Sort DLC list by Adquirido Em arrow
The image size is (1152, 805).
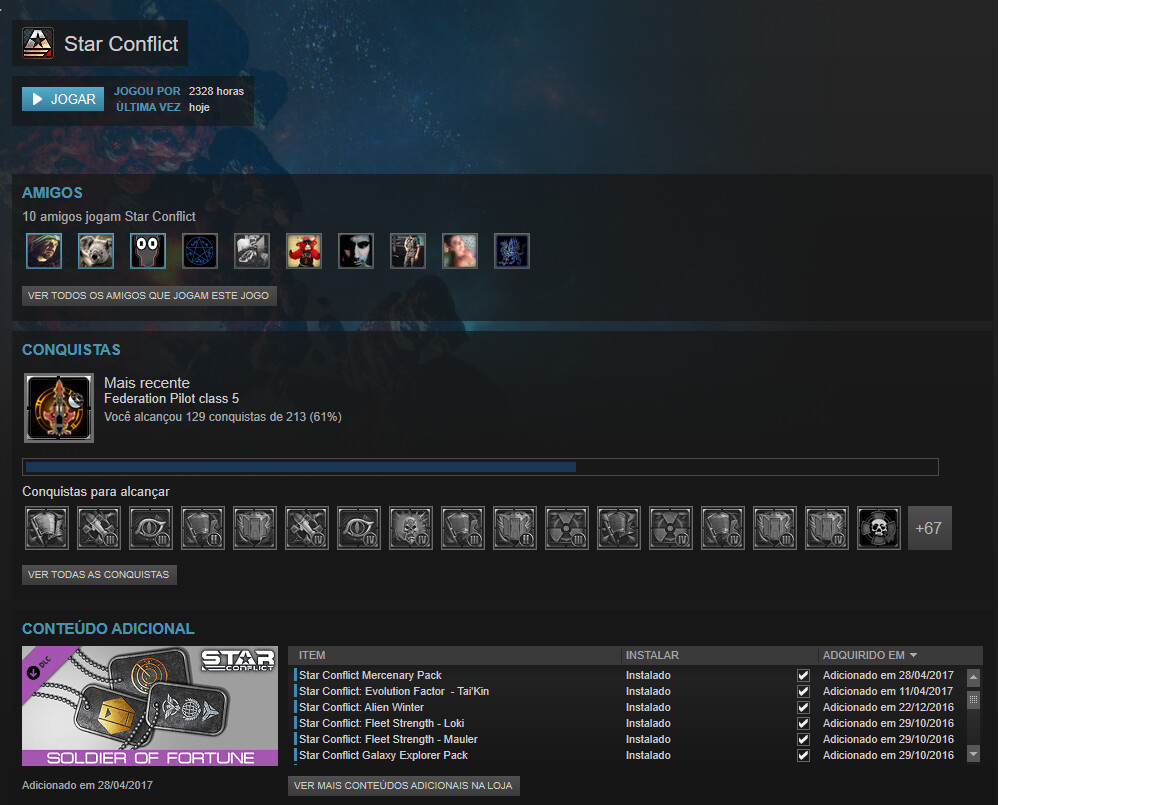[x=913, y=656]
